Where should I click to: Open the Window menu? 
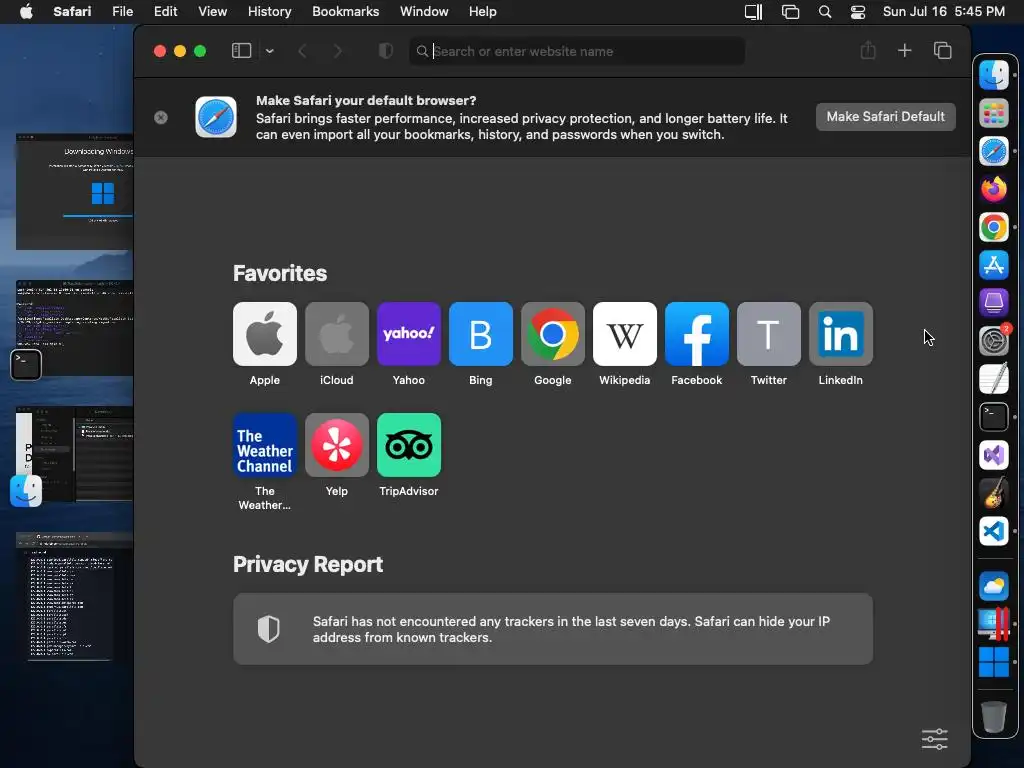pos(424,12)
